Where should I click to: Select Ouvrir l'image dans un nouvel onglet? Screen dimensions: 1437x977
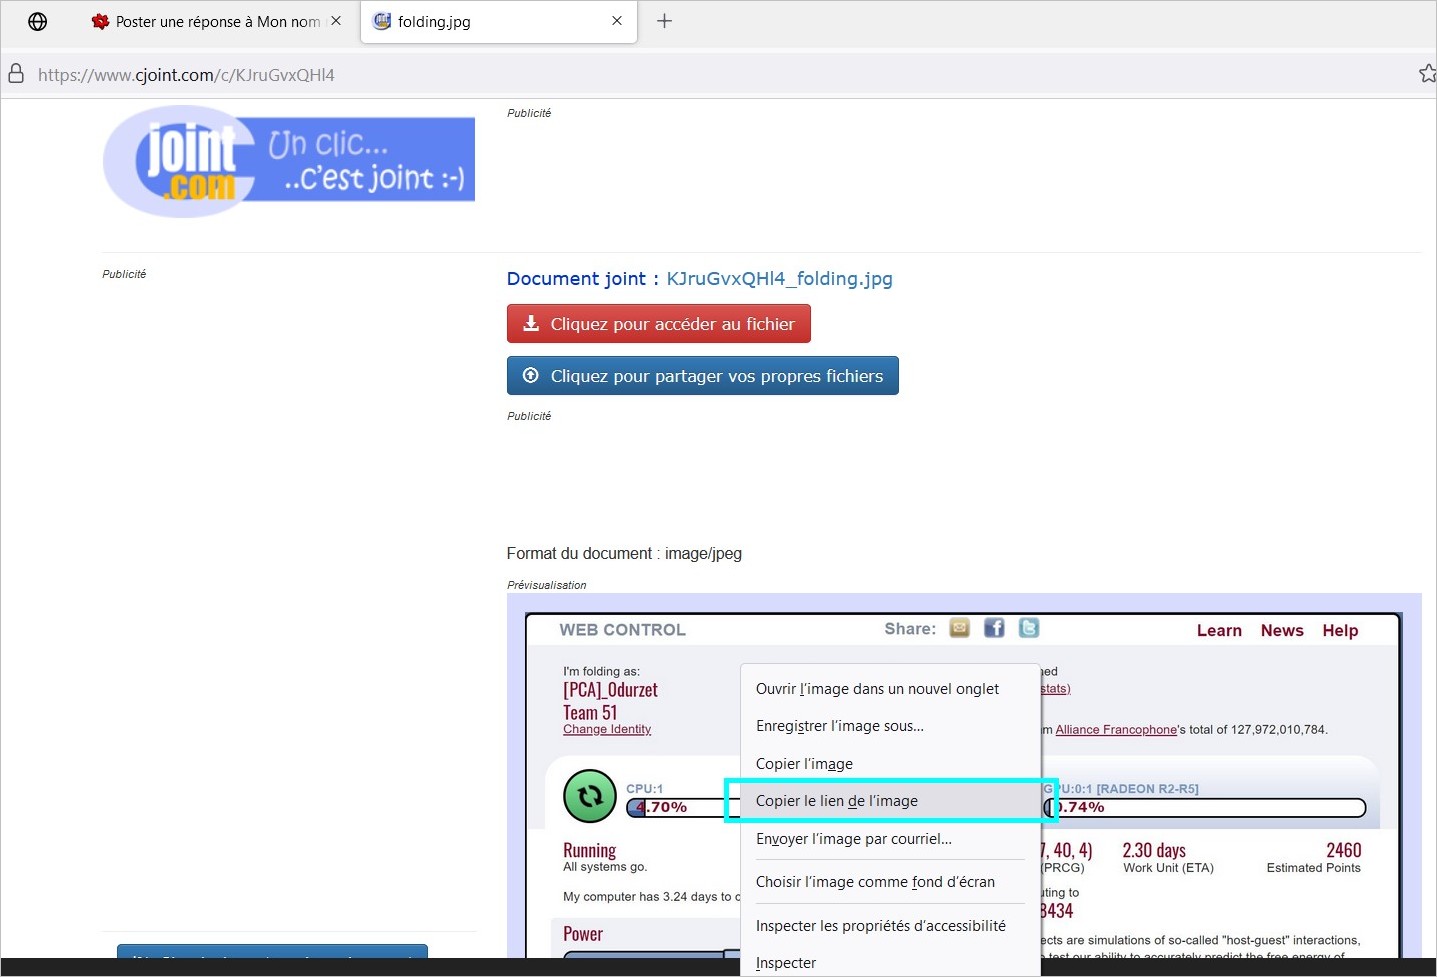(877, 689)
